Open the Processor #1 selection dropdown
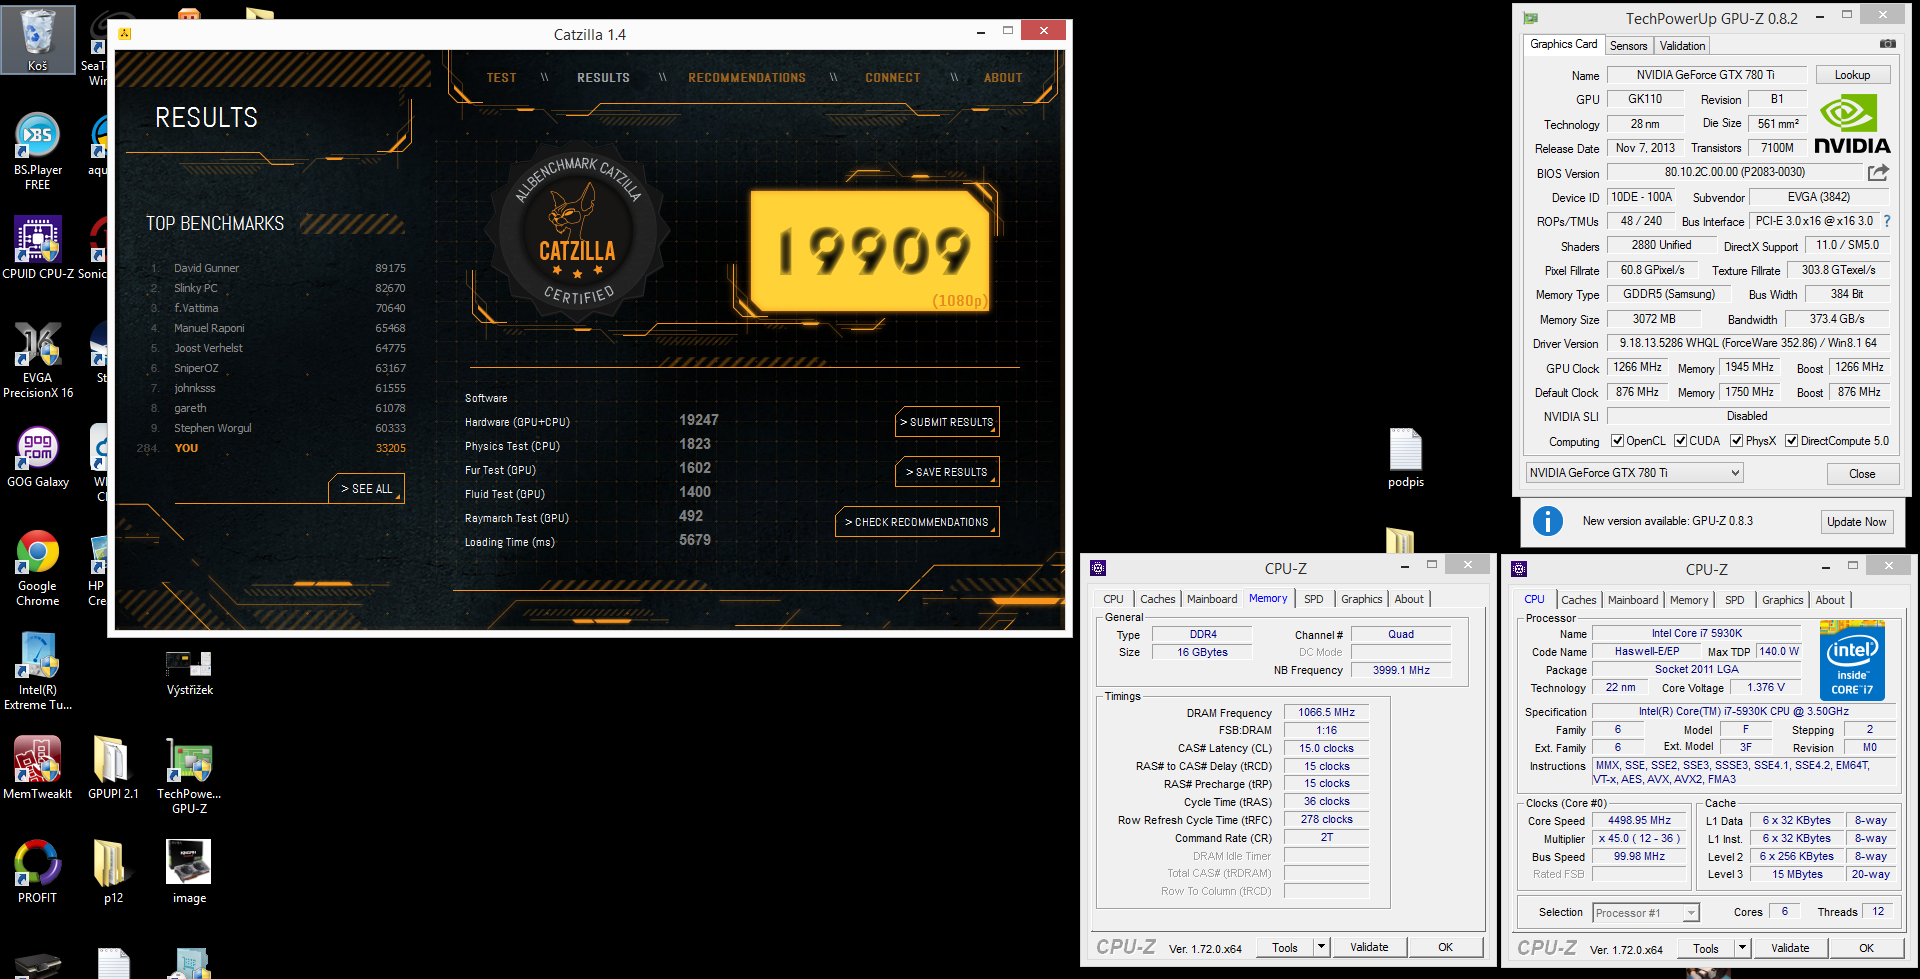 tap(1646, 913)
